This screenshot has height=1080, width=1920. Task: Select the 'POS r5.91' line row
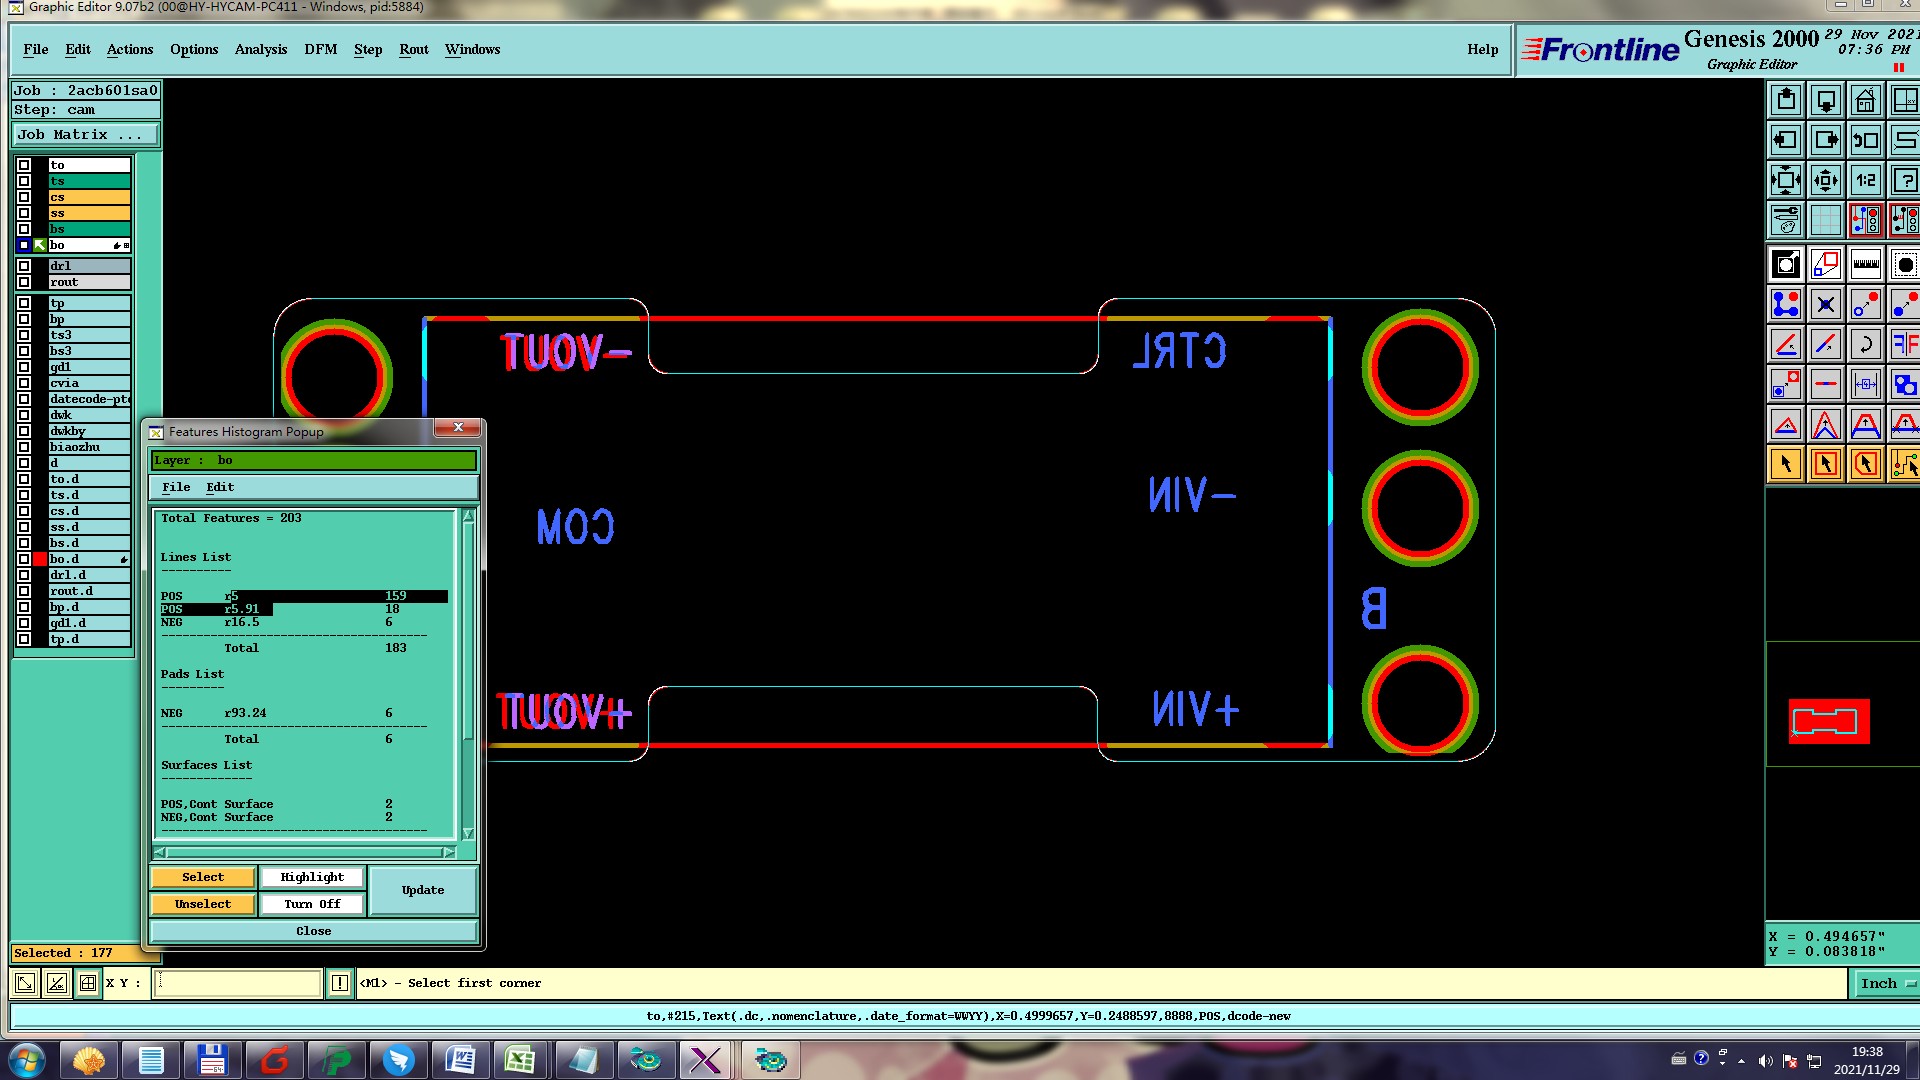(304, 610)
